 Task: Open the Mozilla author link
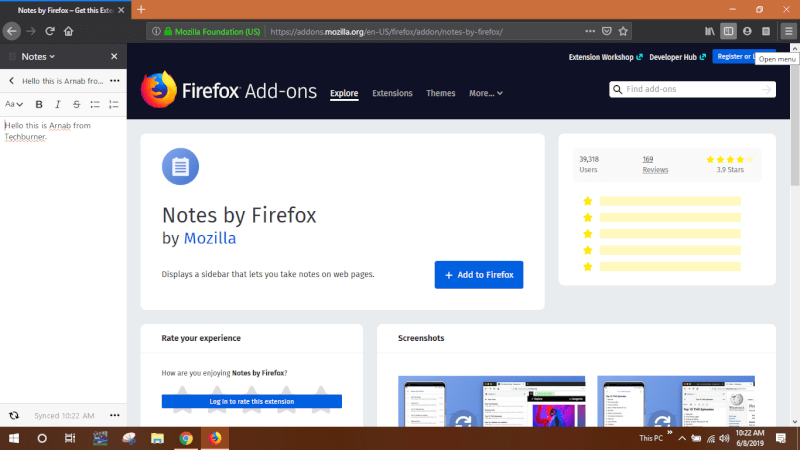pyautogui.click(x=210, y=238)
